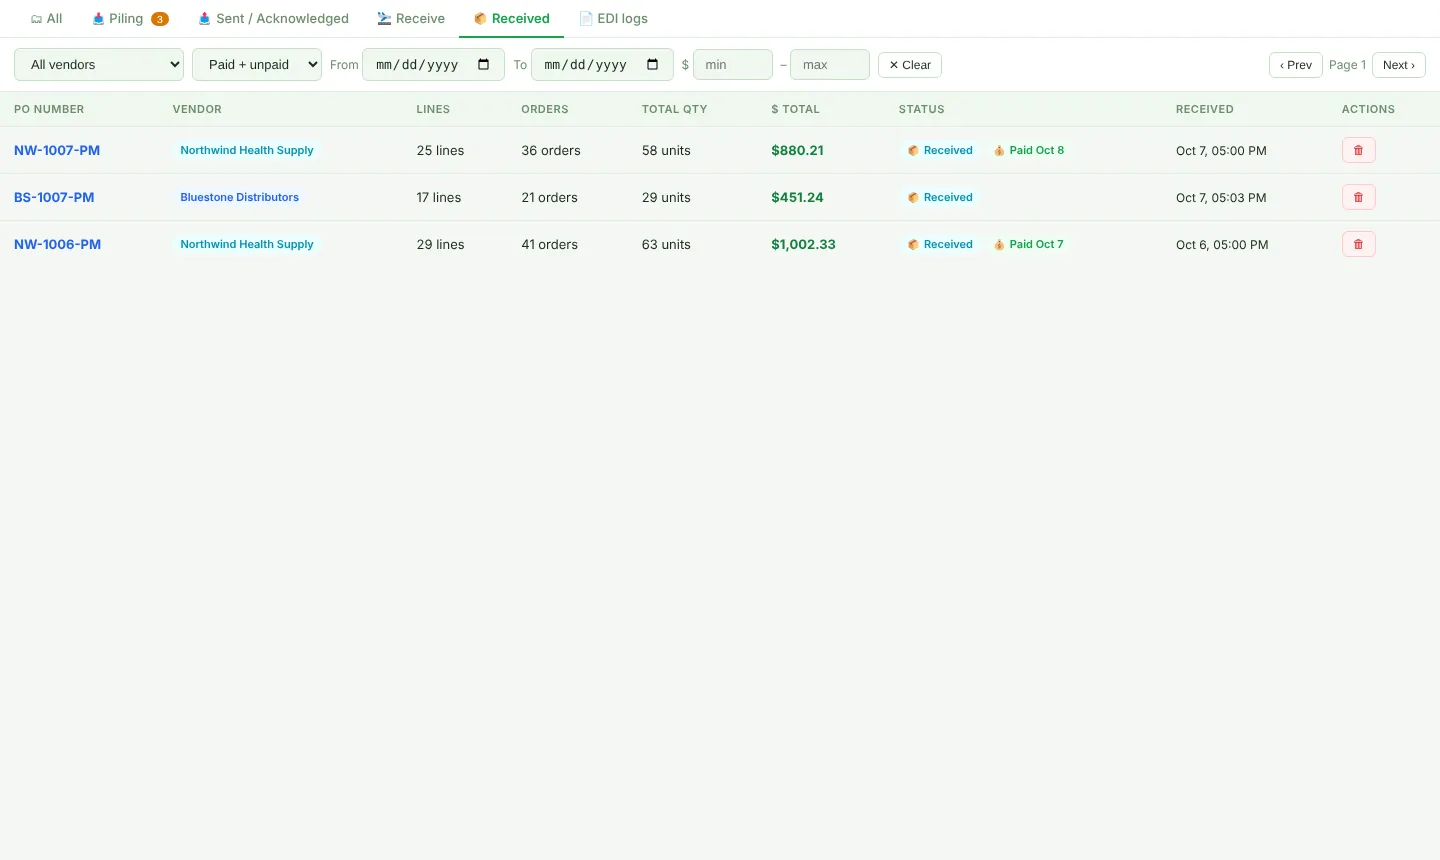Image resolution: width=1440 pixels, height=860 pixels.
Task: Click the Paid Oct 8 status badge
Action: point(1029,150)
